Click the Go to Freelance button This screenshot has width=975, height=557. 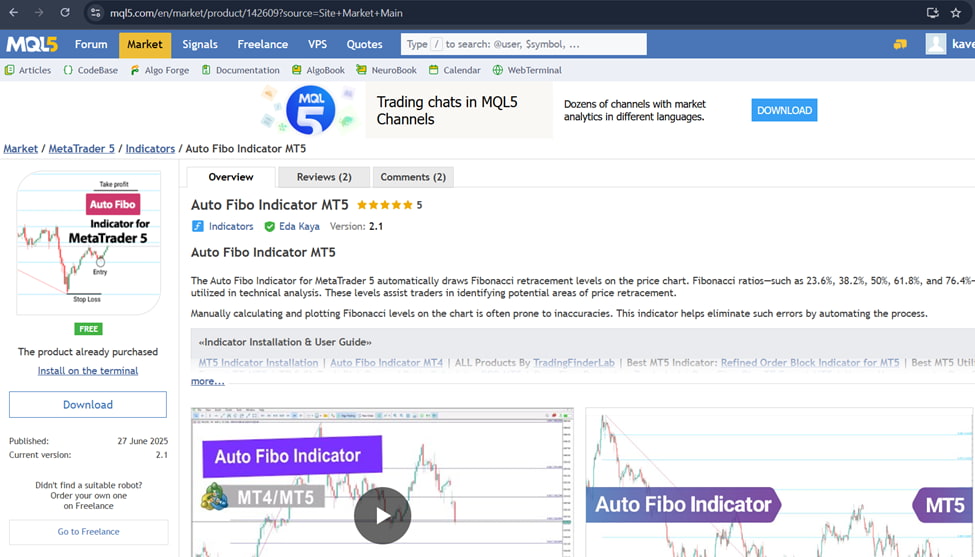tap(88, 532)
